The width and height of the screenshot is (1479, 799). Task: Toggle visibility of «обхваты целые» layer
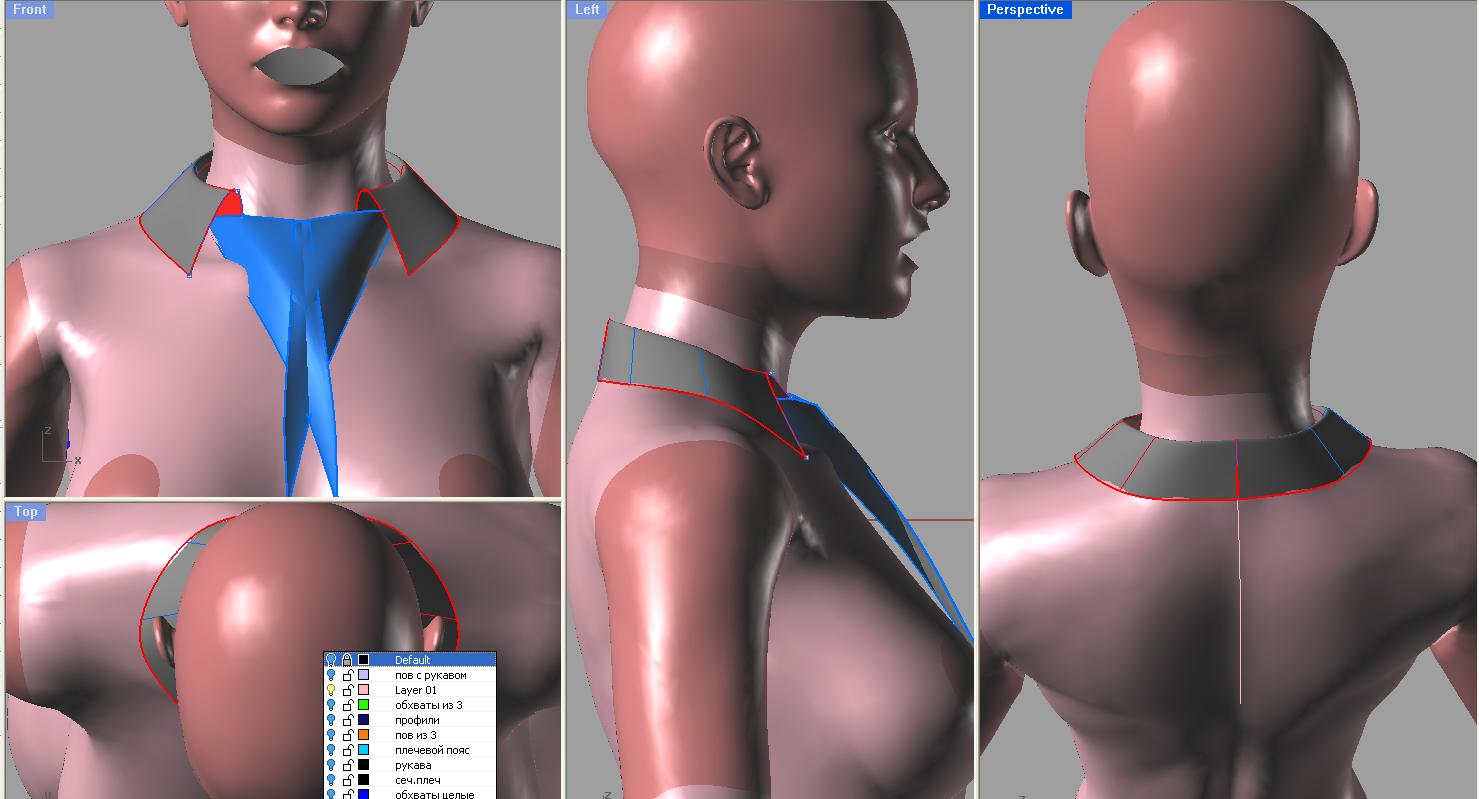pyautogui.click(x=331, y=795)
